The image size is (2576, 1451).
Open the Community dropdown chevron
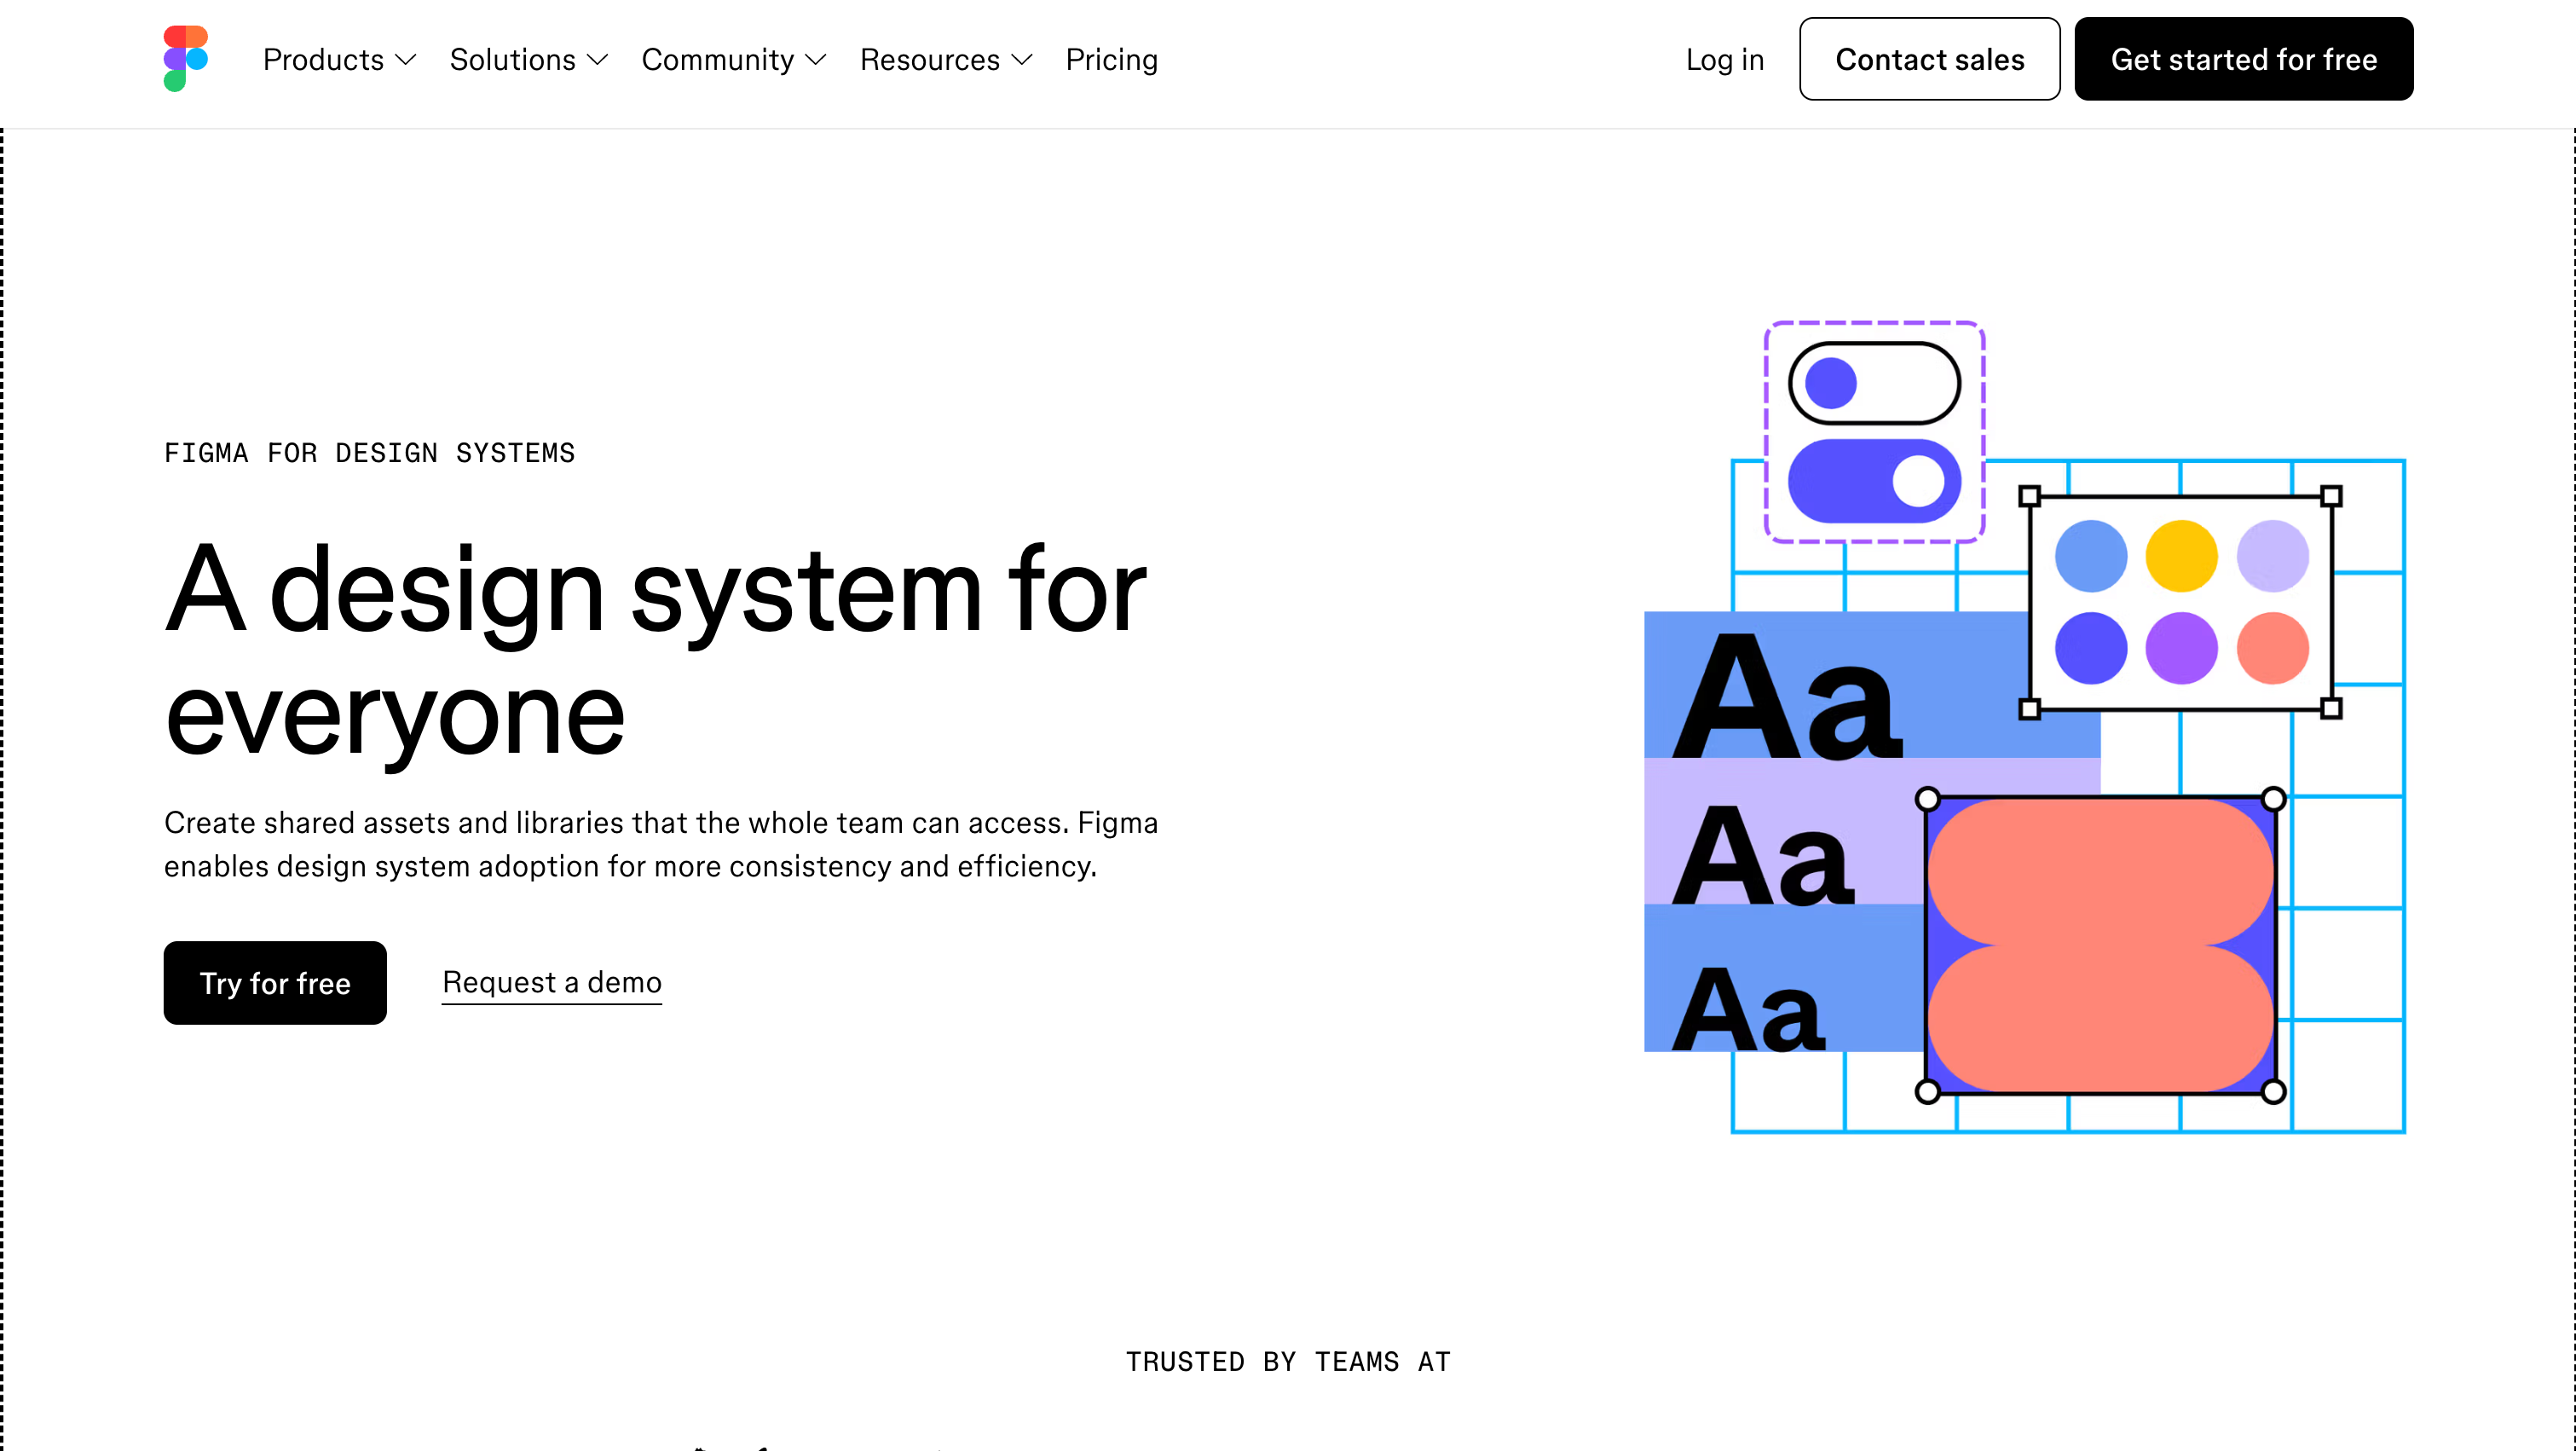tap(815, 60)
